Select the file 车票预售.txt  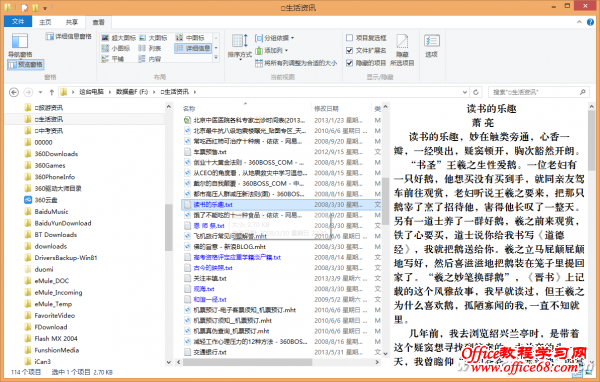coord(210,152)
